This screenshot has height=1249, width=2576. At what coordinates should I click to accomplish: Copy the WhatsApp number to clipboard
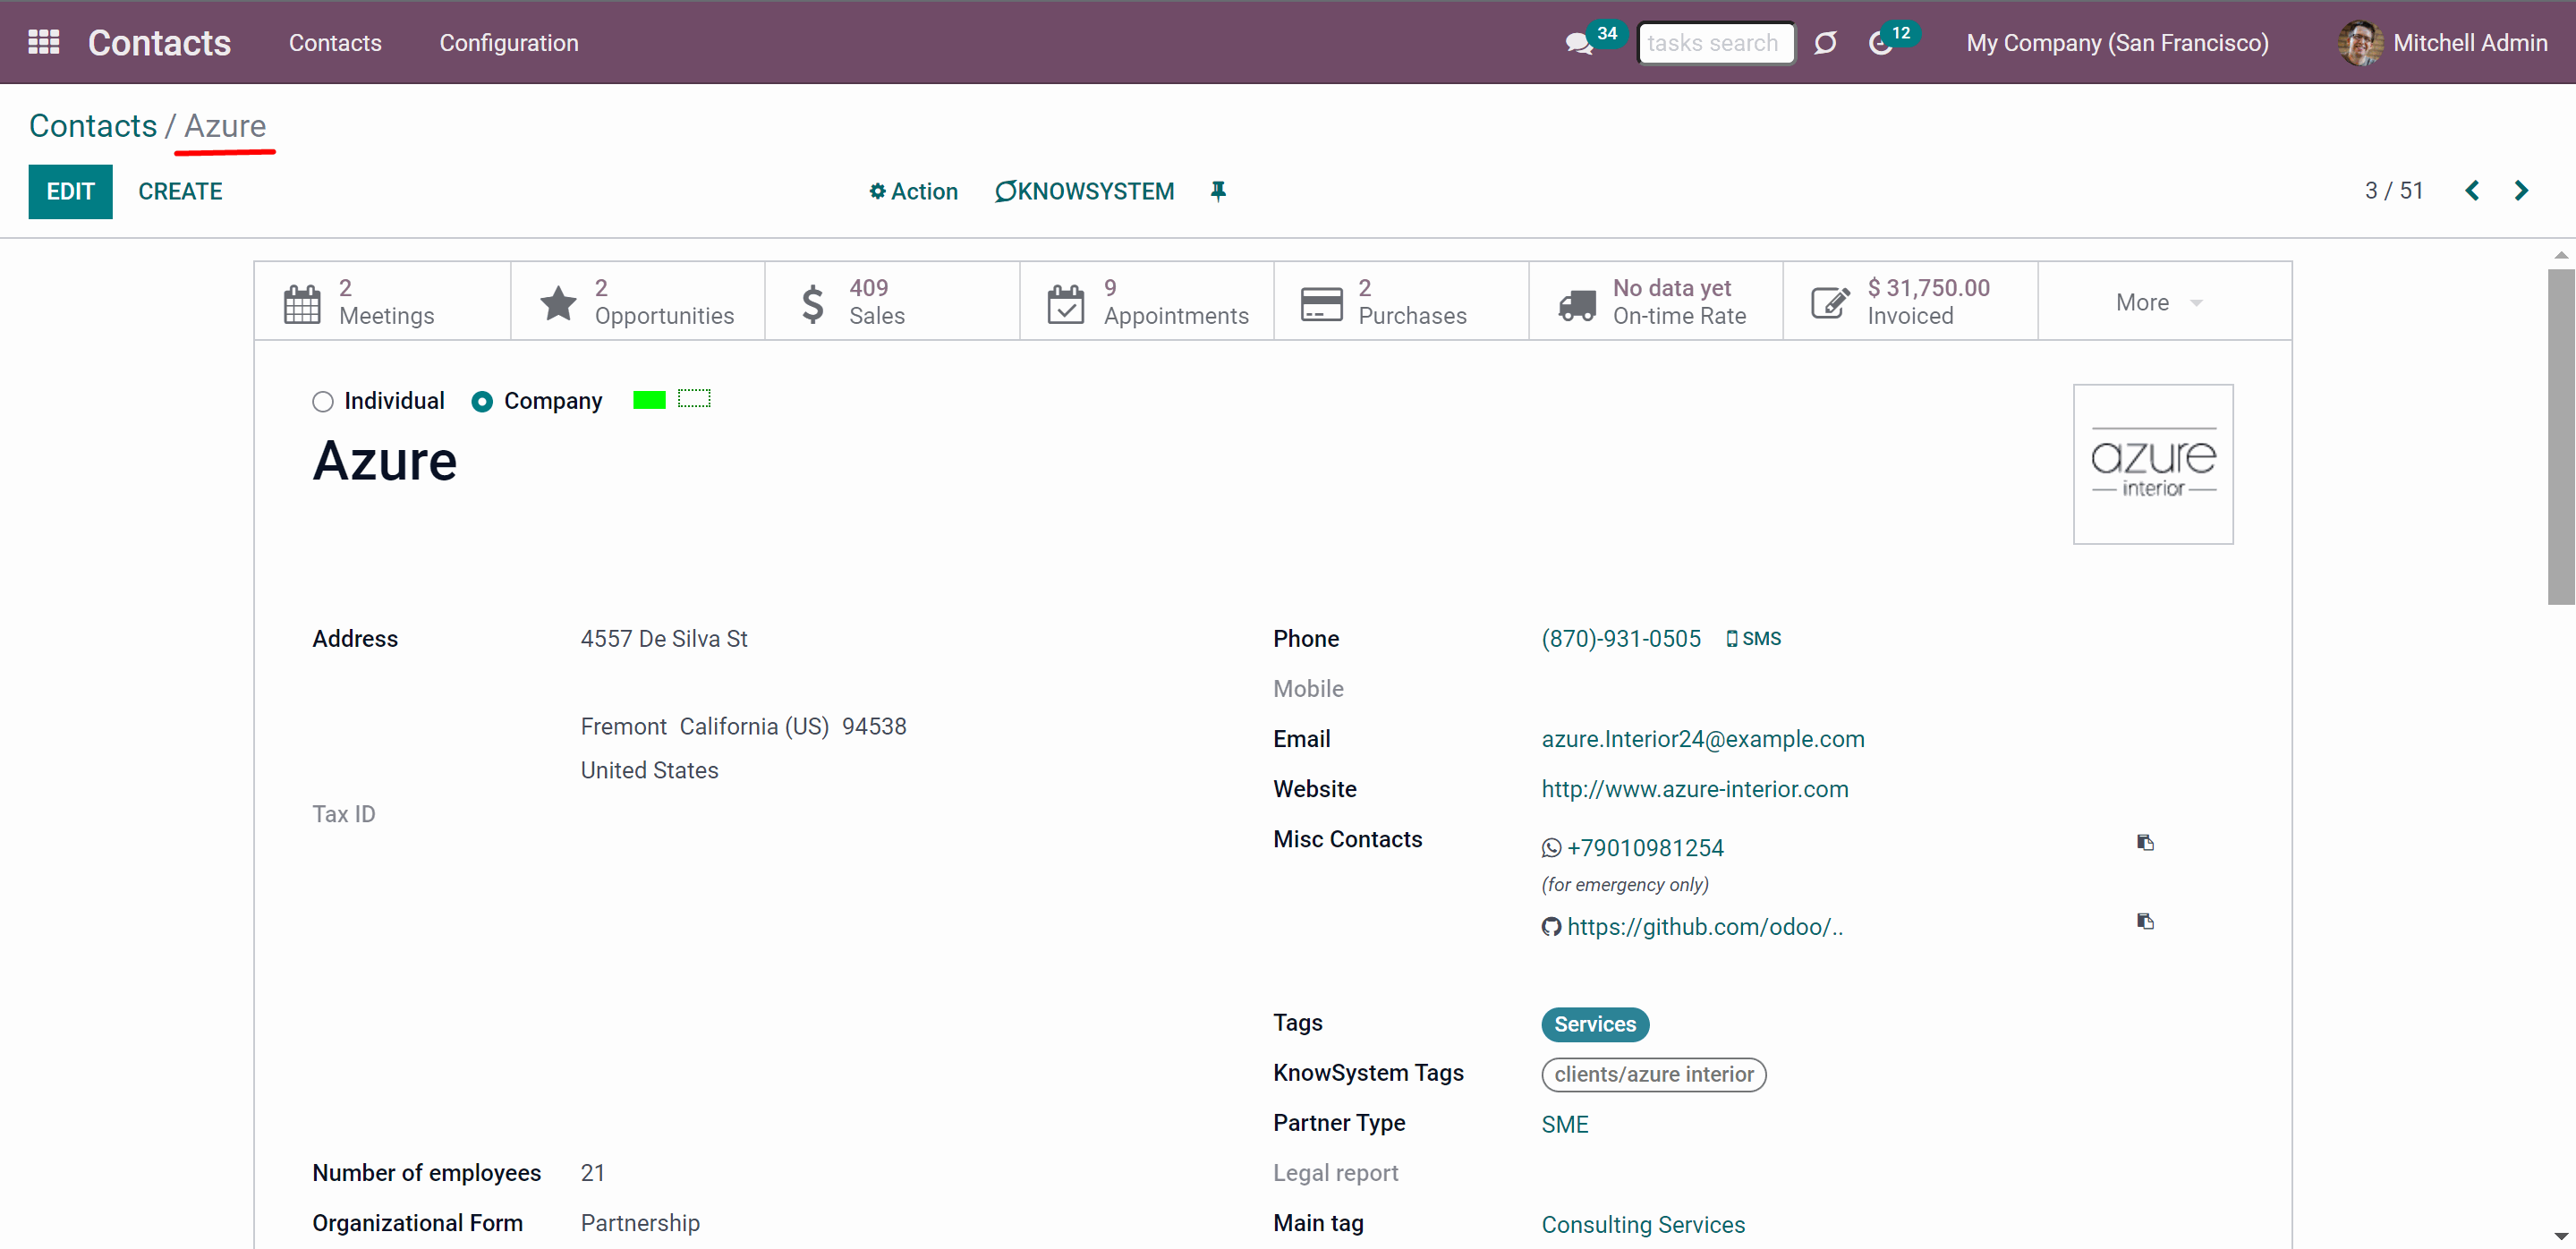2145,843
